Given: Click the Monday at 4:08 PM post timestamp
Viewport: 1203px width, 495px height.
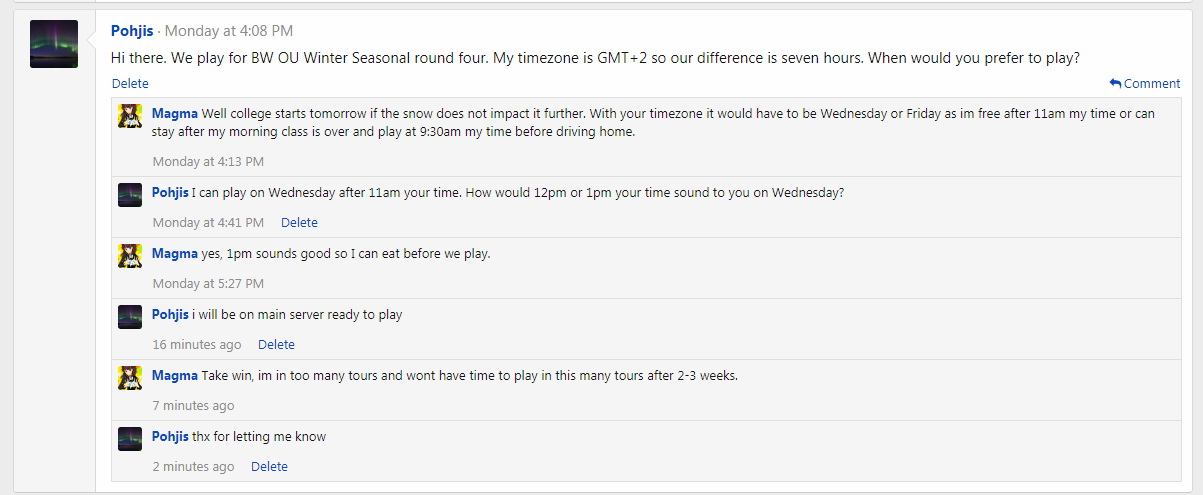Looking at the screenshot, I should tap(229, 31).
